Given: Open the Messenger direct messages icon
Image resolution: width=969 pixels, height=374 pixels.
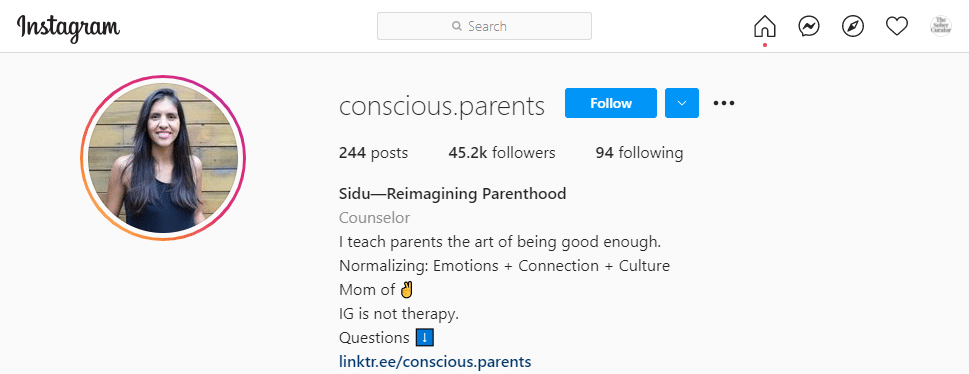Looking at the screenshot, I should (x=809, y=27).
